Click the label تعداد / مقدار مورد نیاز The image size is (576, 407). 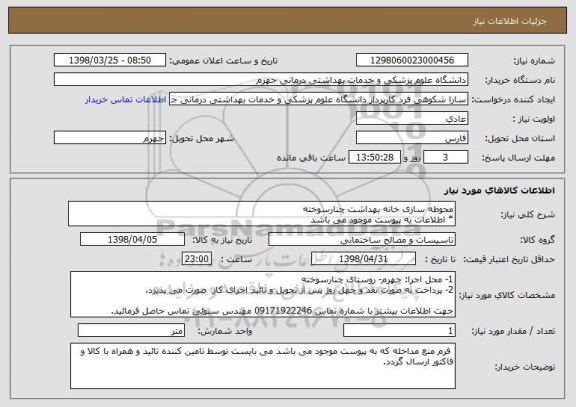(513, 331)
